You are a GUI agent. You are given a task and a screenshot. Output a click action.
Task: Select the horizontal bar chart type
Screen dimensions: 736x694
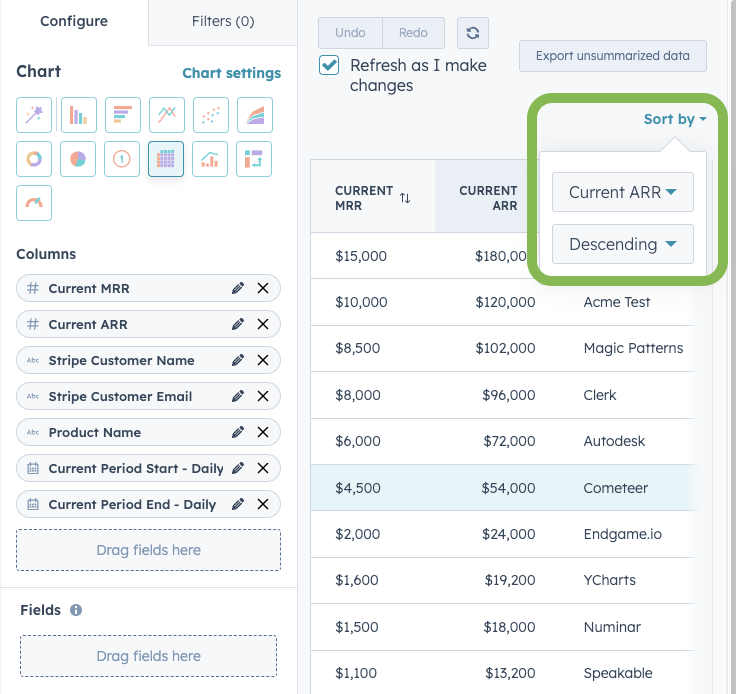[122, 115]
